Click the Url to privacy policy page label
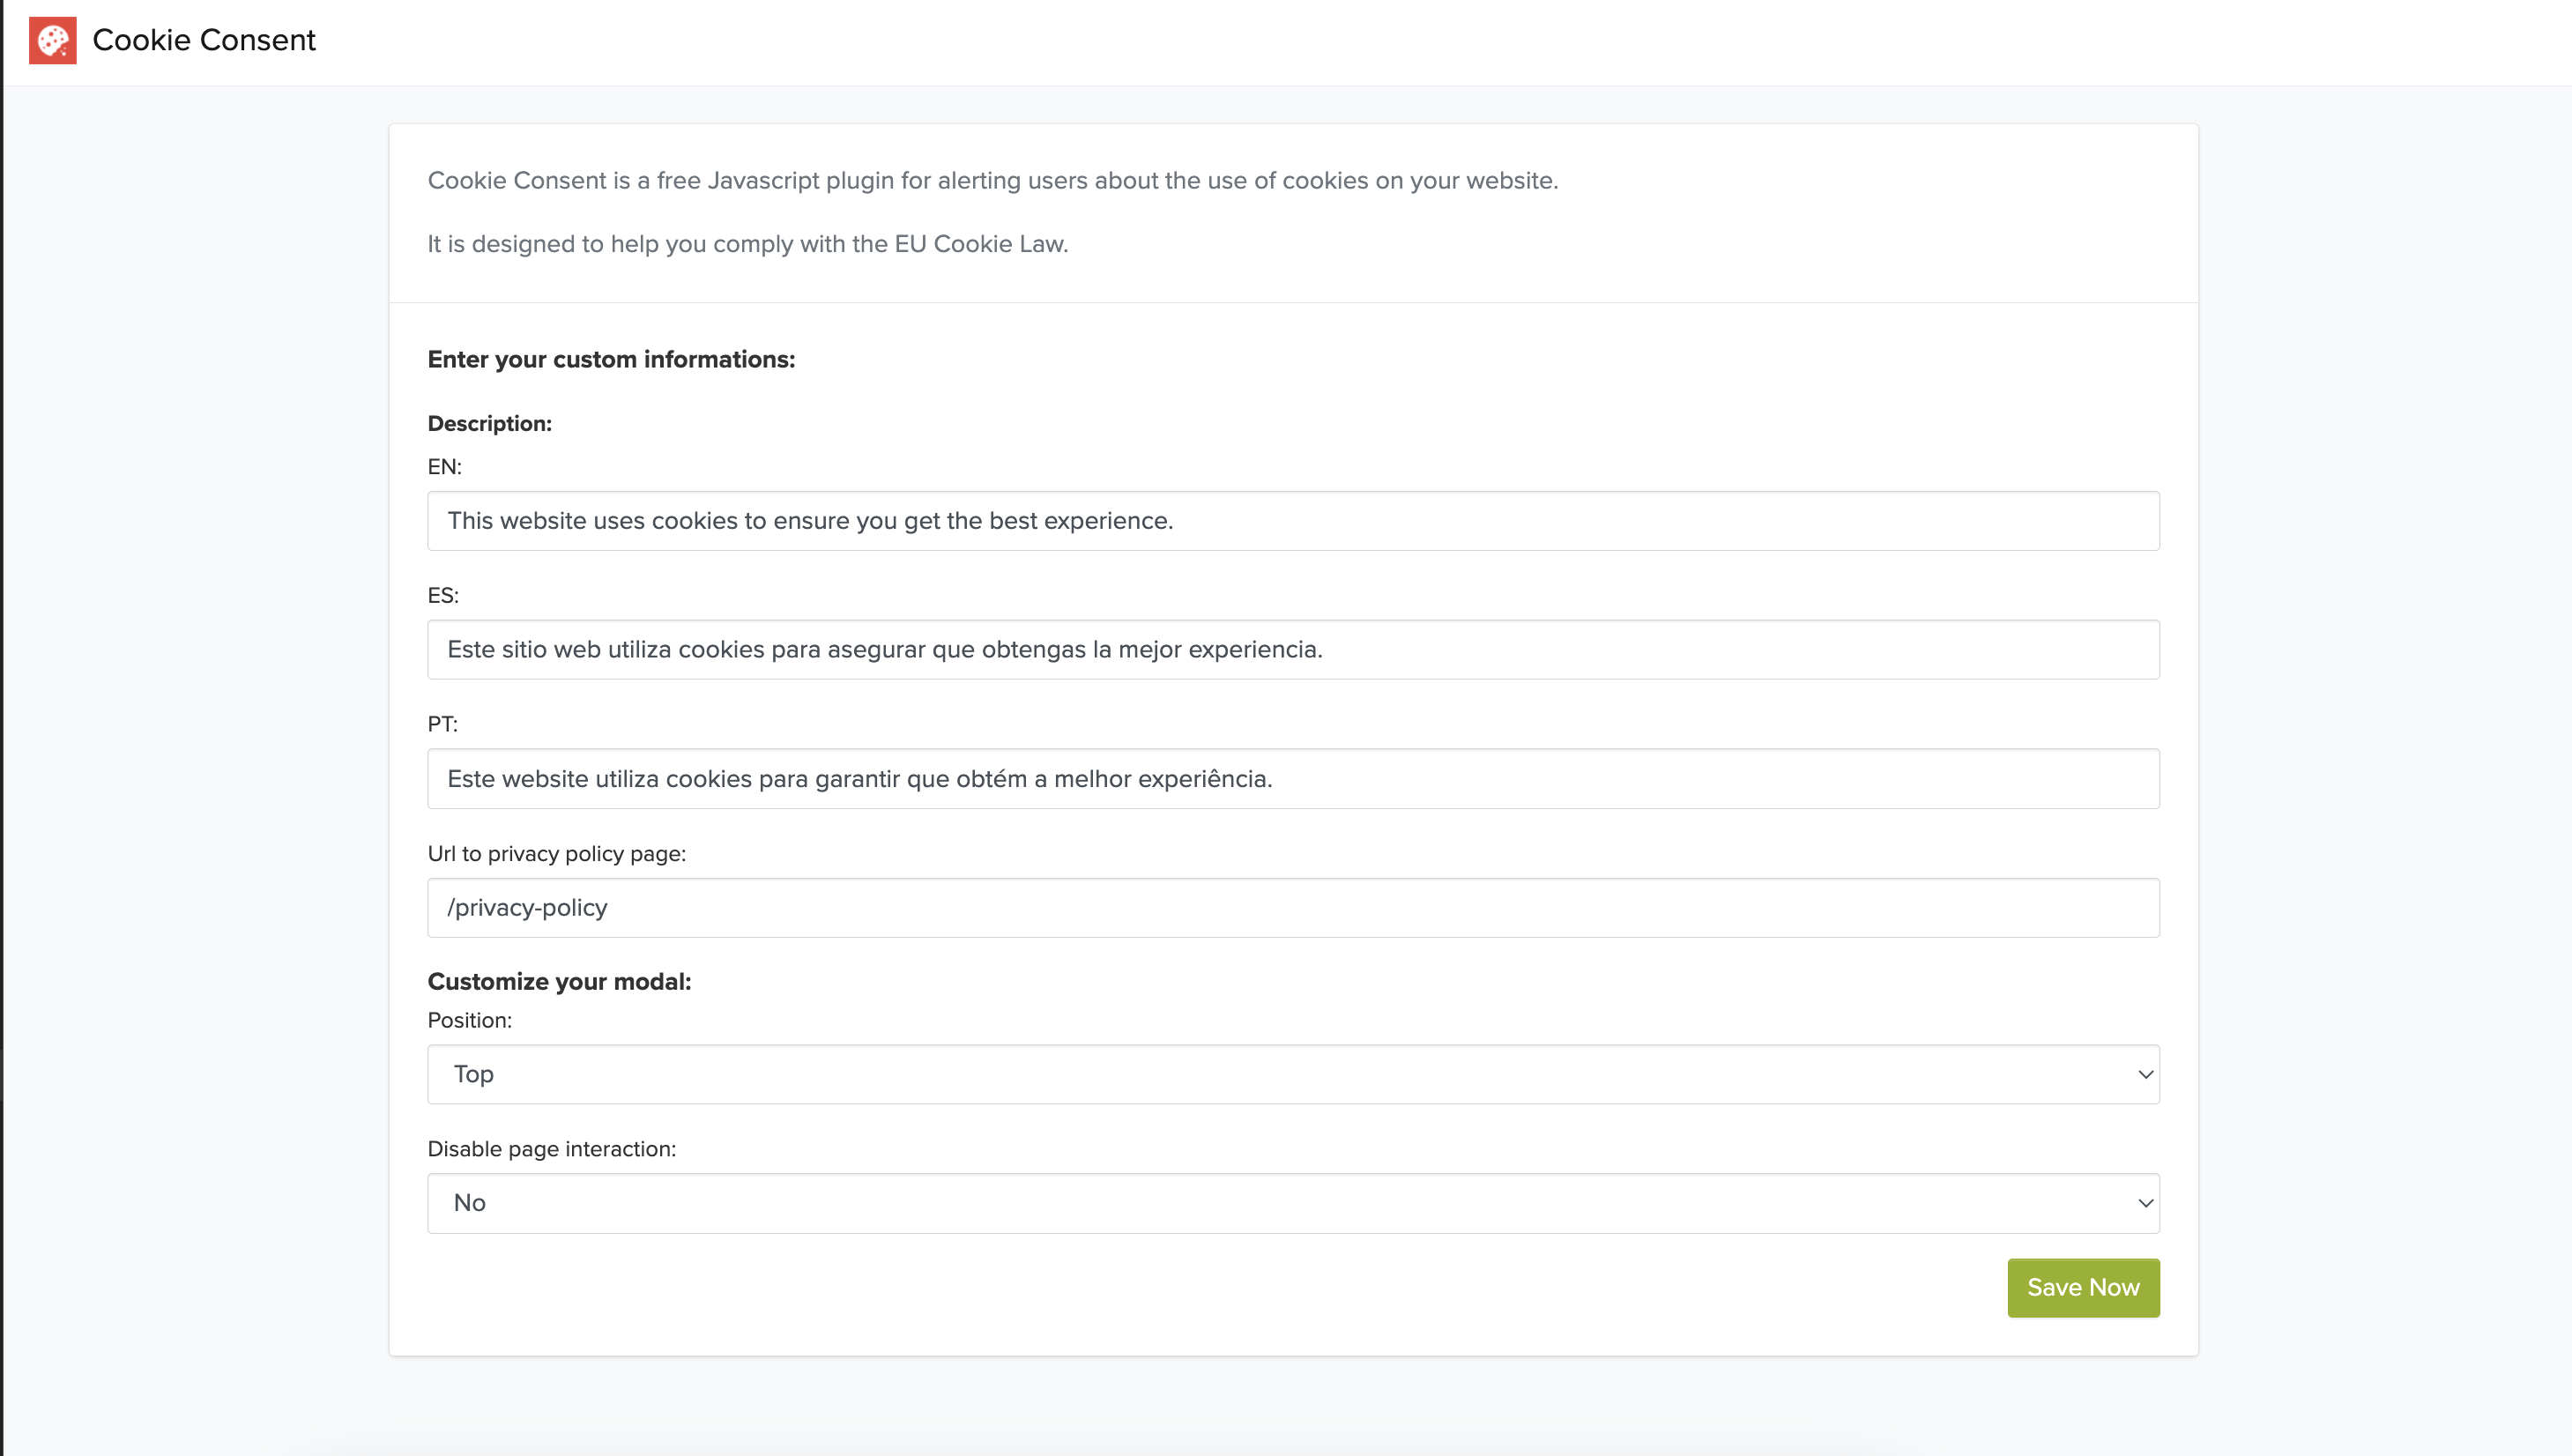Image resolution: width=2572 pixels, height=1456 pixels. 557,854
